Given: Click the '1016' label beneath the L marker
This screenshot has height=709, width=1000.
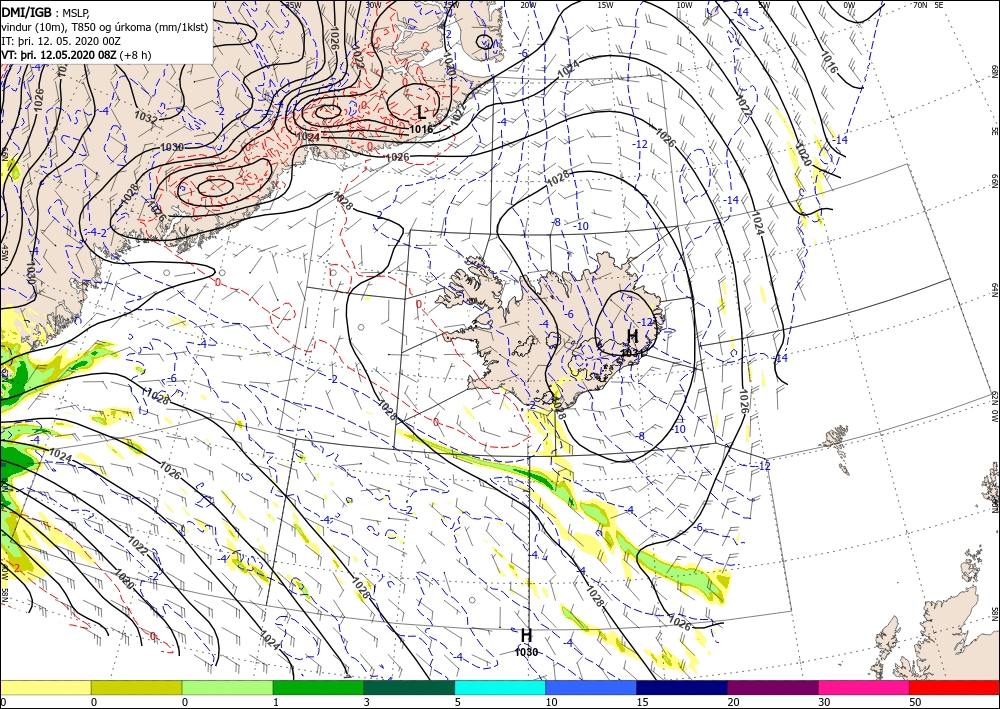Looking at the screenshot, I should point(421,129).
